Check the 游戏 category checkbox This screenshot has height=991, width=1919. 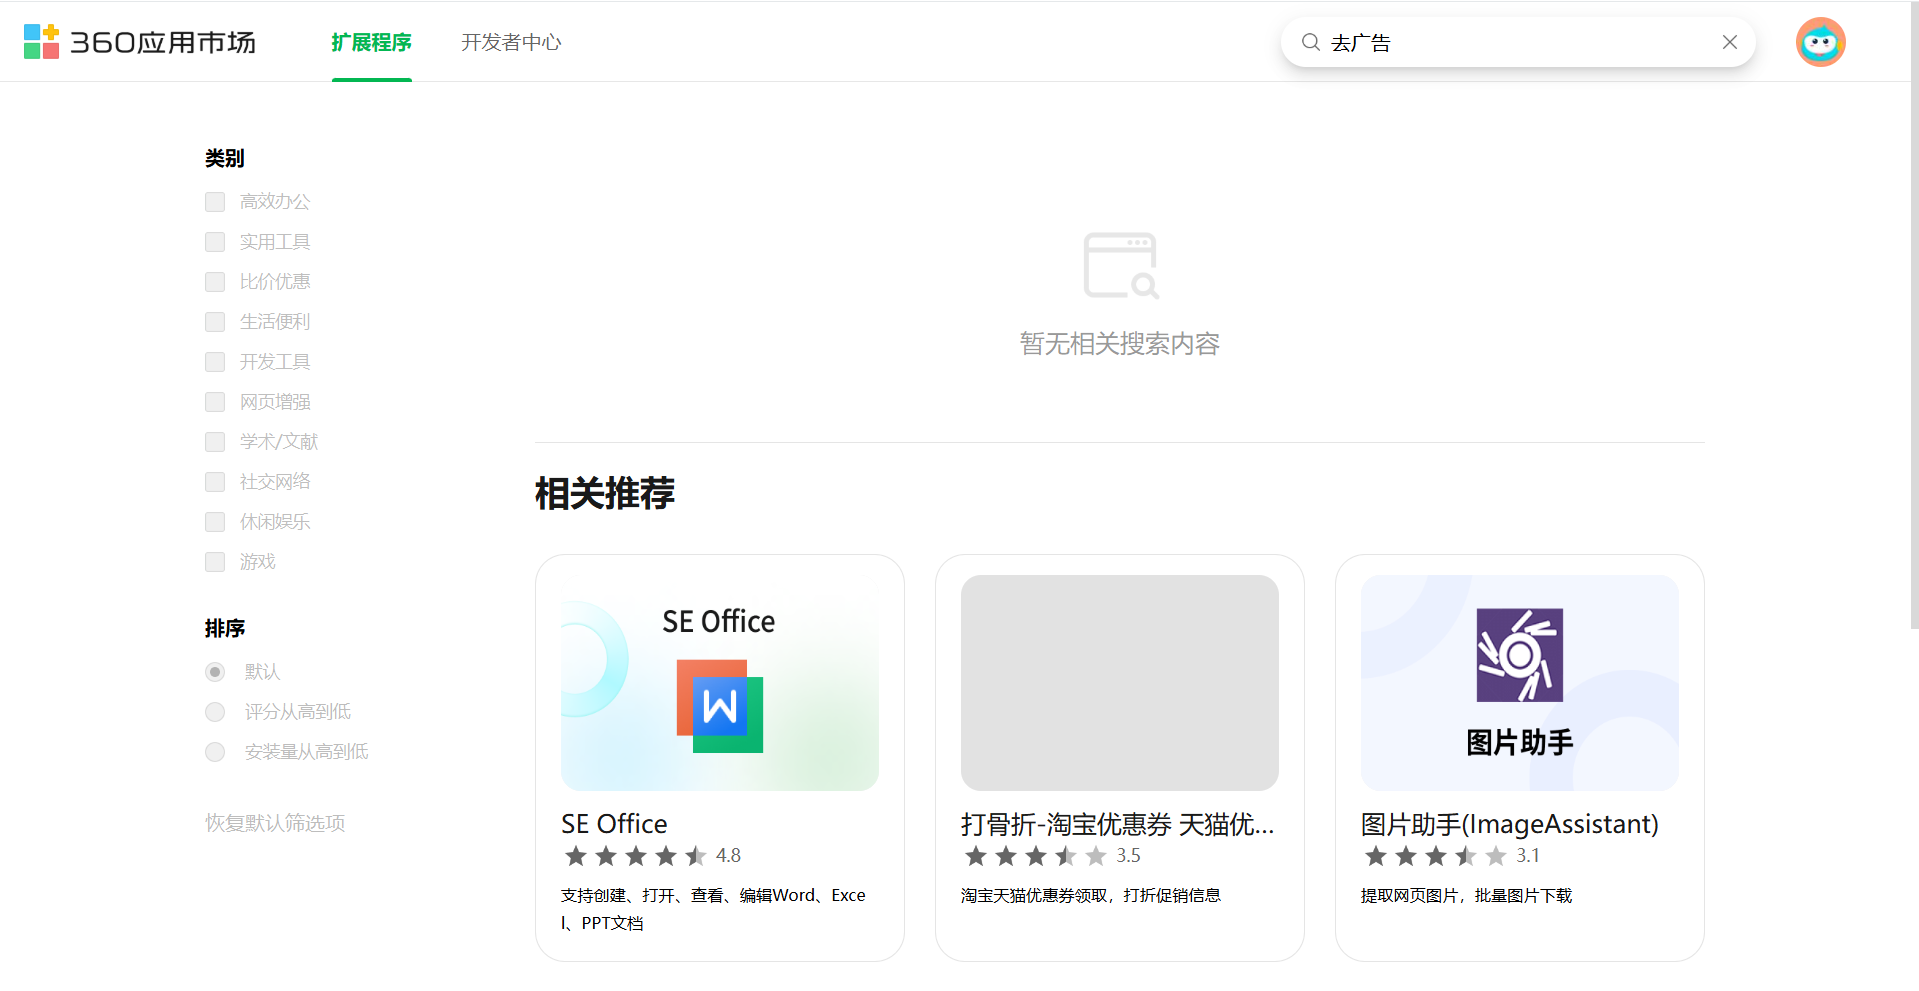215,562
